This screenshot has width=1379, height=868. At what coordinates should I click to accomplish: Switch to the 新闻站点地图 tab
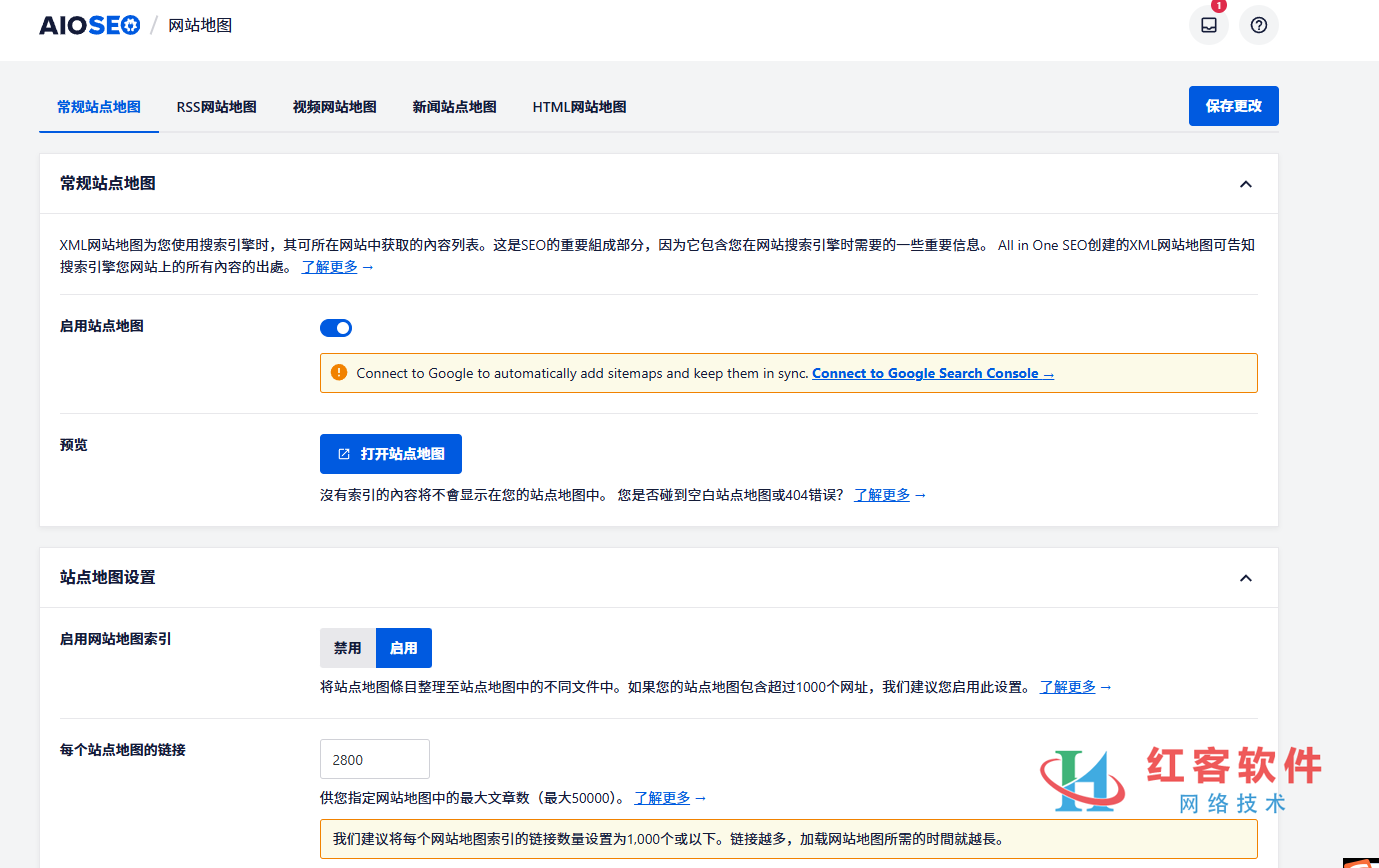[454, 107]
